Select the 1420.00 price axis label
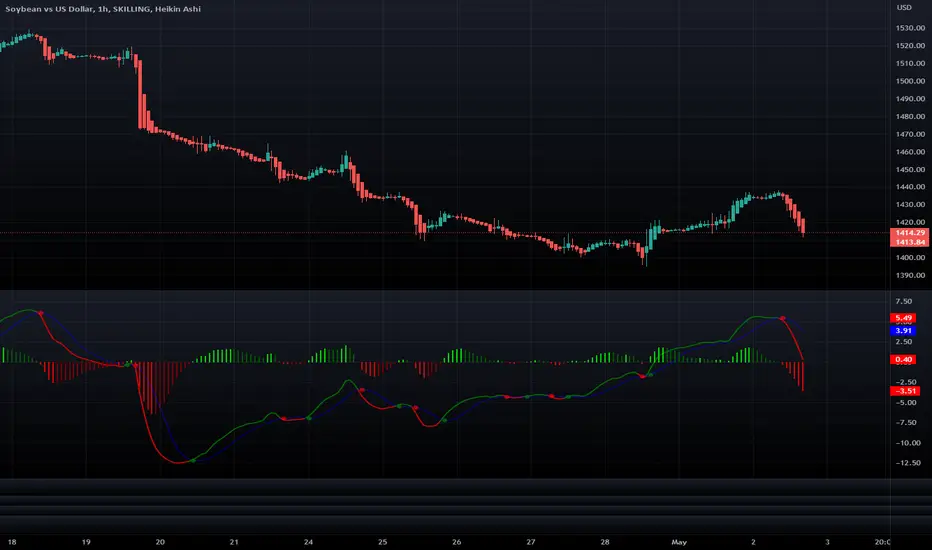 (x=910, y=222)
